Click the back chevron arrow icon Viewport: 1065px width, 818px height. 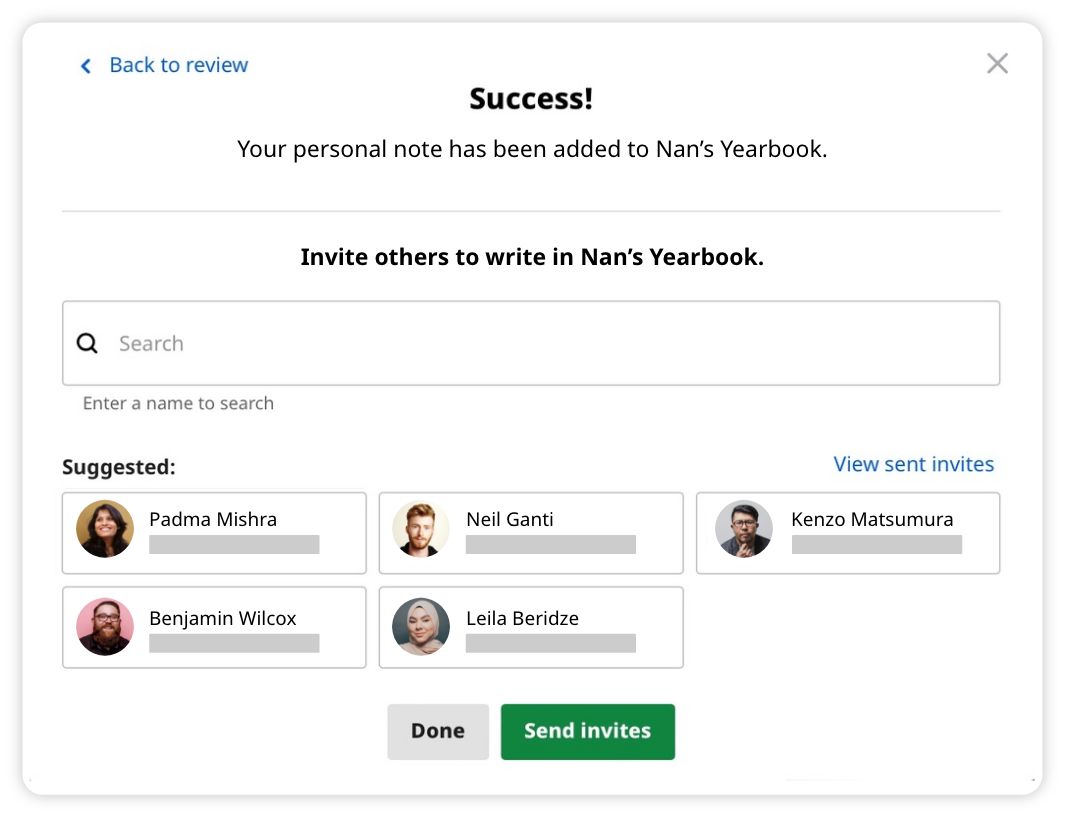pos(86,66)
